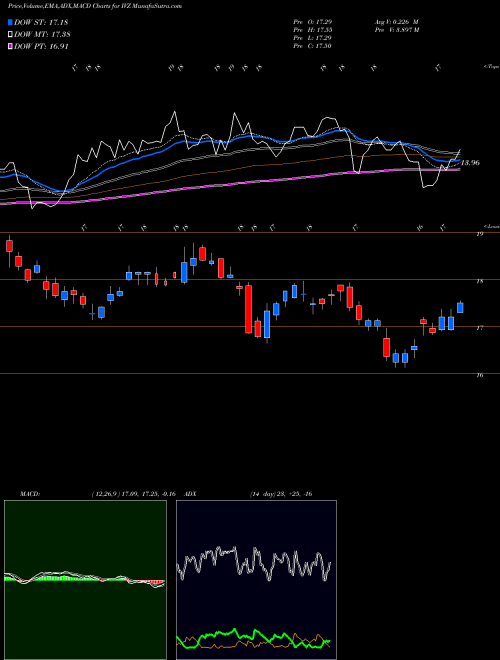Click the 'MACD:' panel heading
This screenshot has width=500, height=660.
(29, 494)
